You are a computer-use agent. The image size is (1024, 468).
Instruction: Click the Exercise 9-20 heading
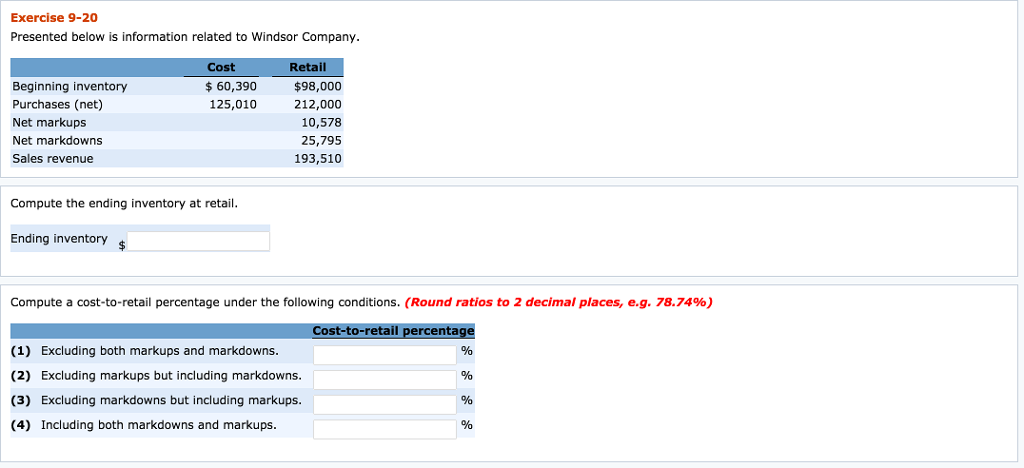pyautogui.click(x=54, y=18)
